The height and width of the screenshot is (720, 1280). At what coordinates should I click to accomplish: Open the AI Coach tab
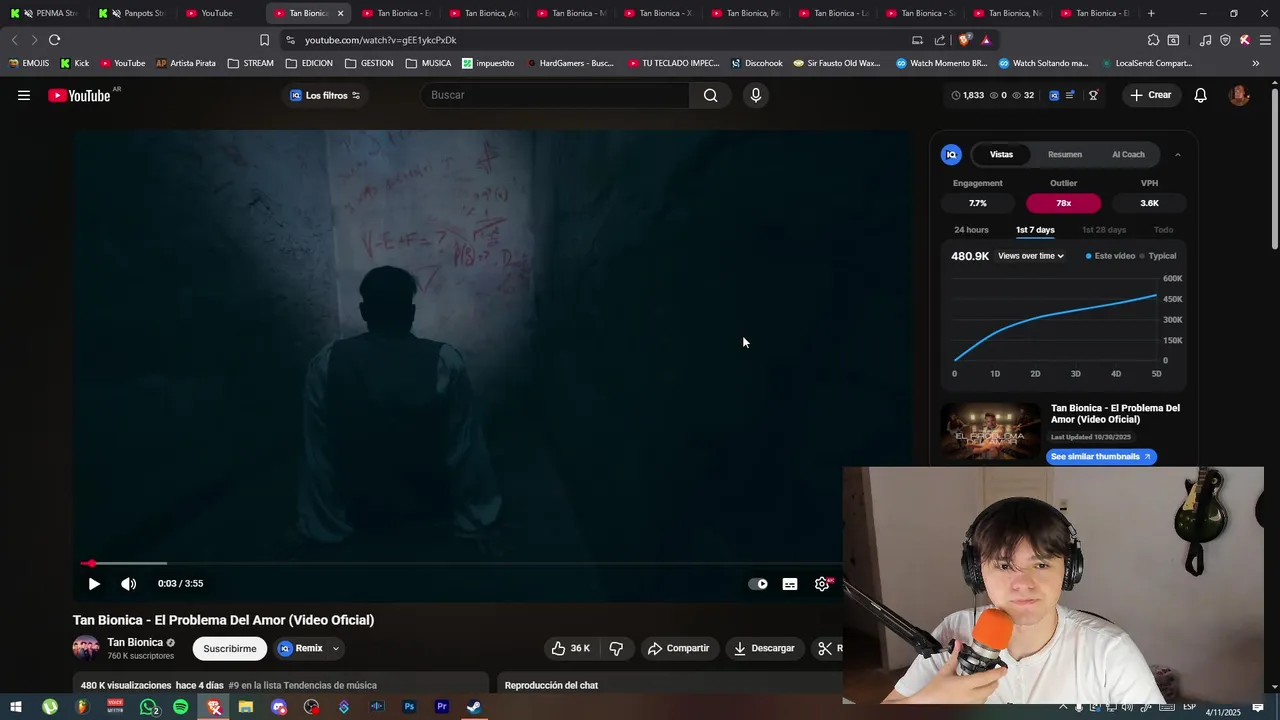(1128, 154)
